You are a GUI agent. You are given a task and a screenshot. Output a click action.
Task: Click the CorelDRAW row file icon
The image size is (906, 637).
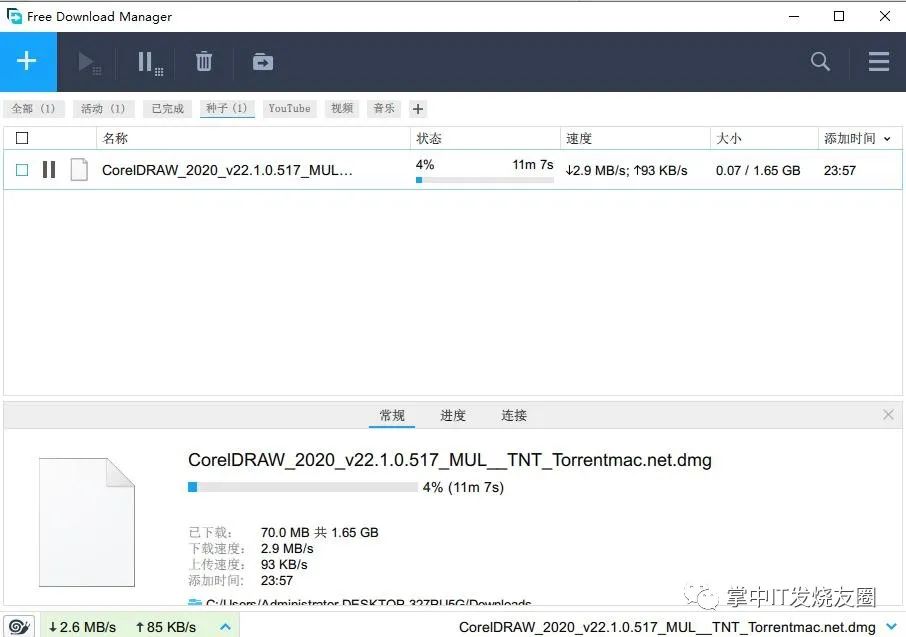coord(79,170)
